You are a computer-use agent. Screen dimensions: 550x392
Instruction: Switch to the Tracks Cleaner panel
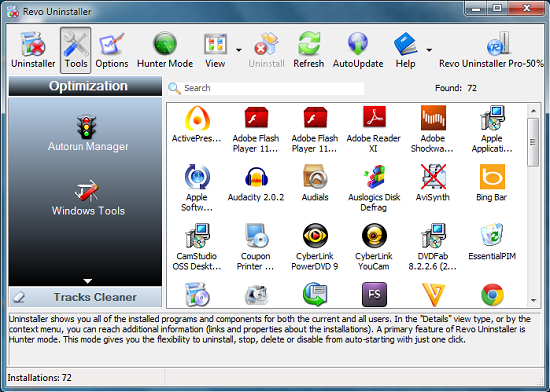pos(86,297)
